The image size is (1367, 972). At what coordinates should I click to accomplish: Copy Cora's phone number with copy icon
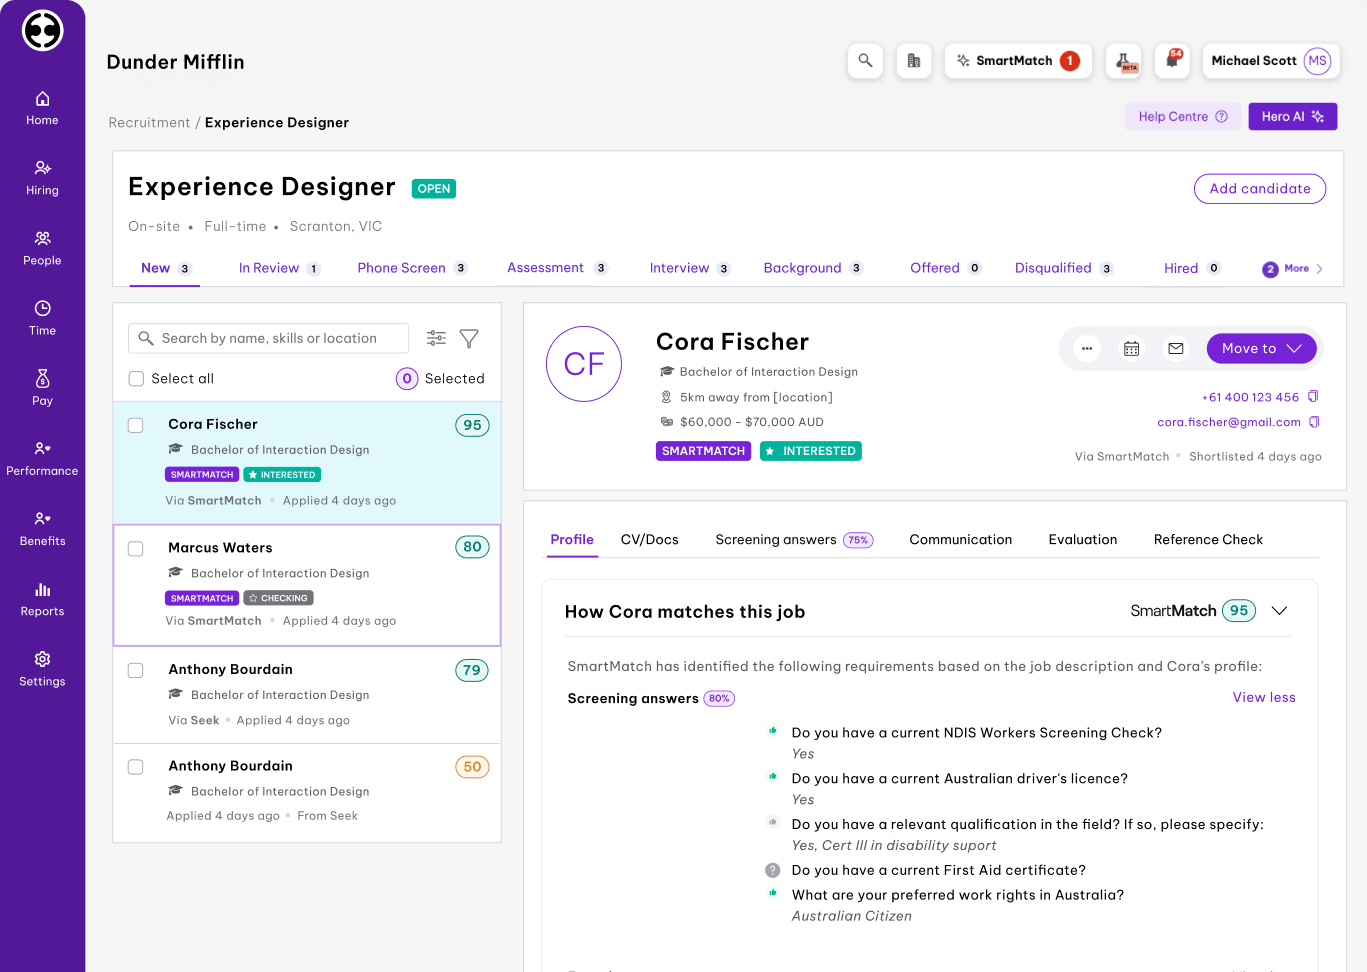[1313, 397]
